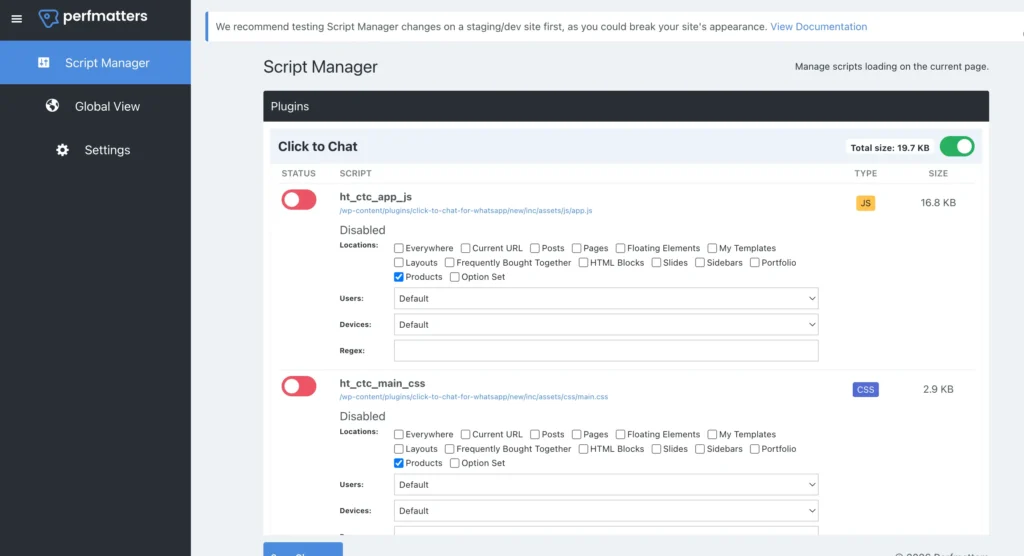This screenshot has width=1024, height=556.
Task: Check My Templates for ht_ctc_app_js
Action: (712, 248)
